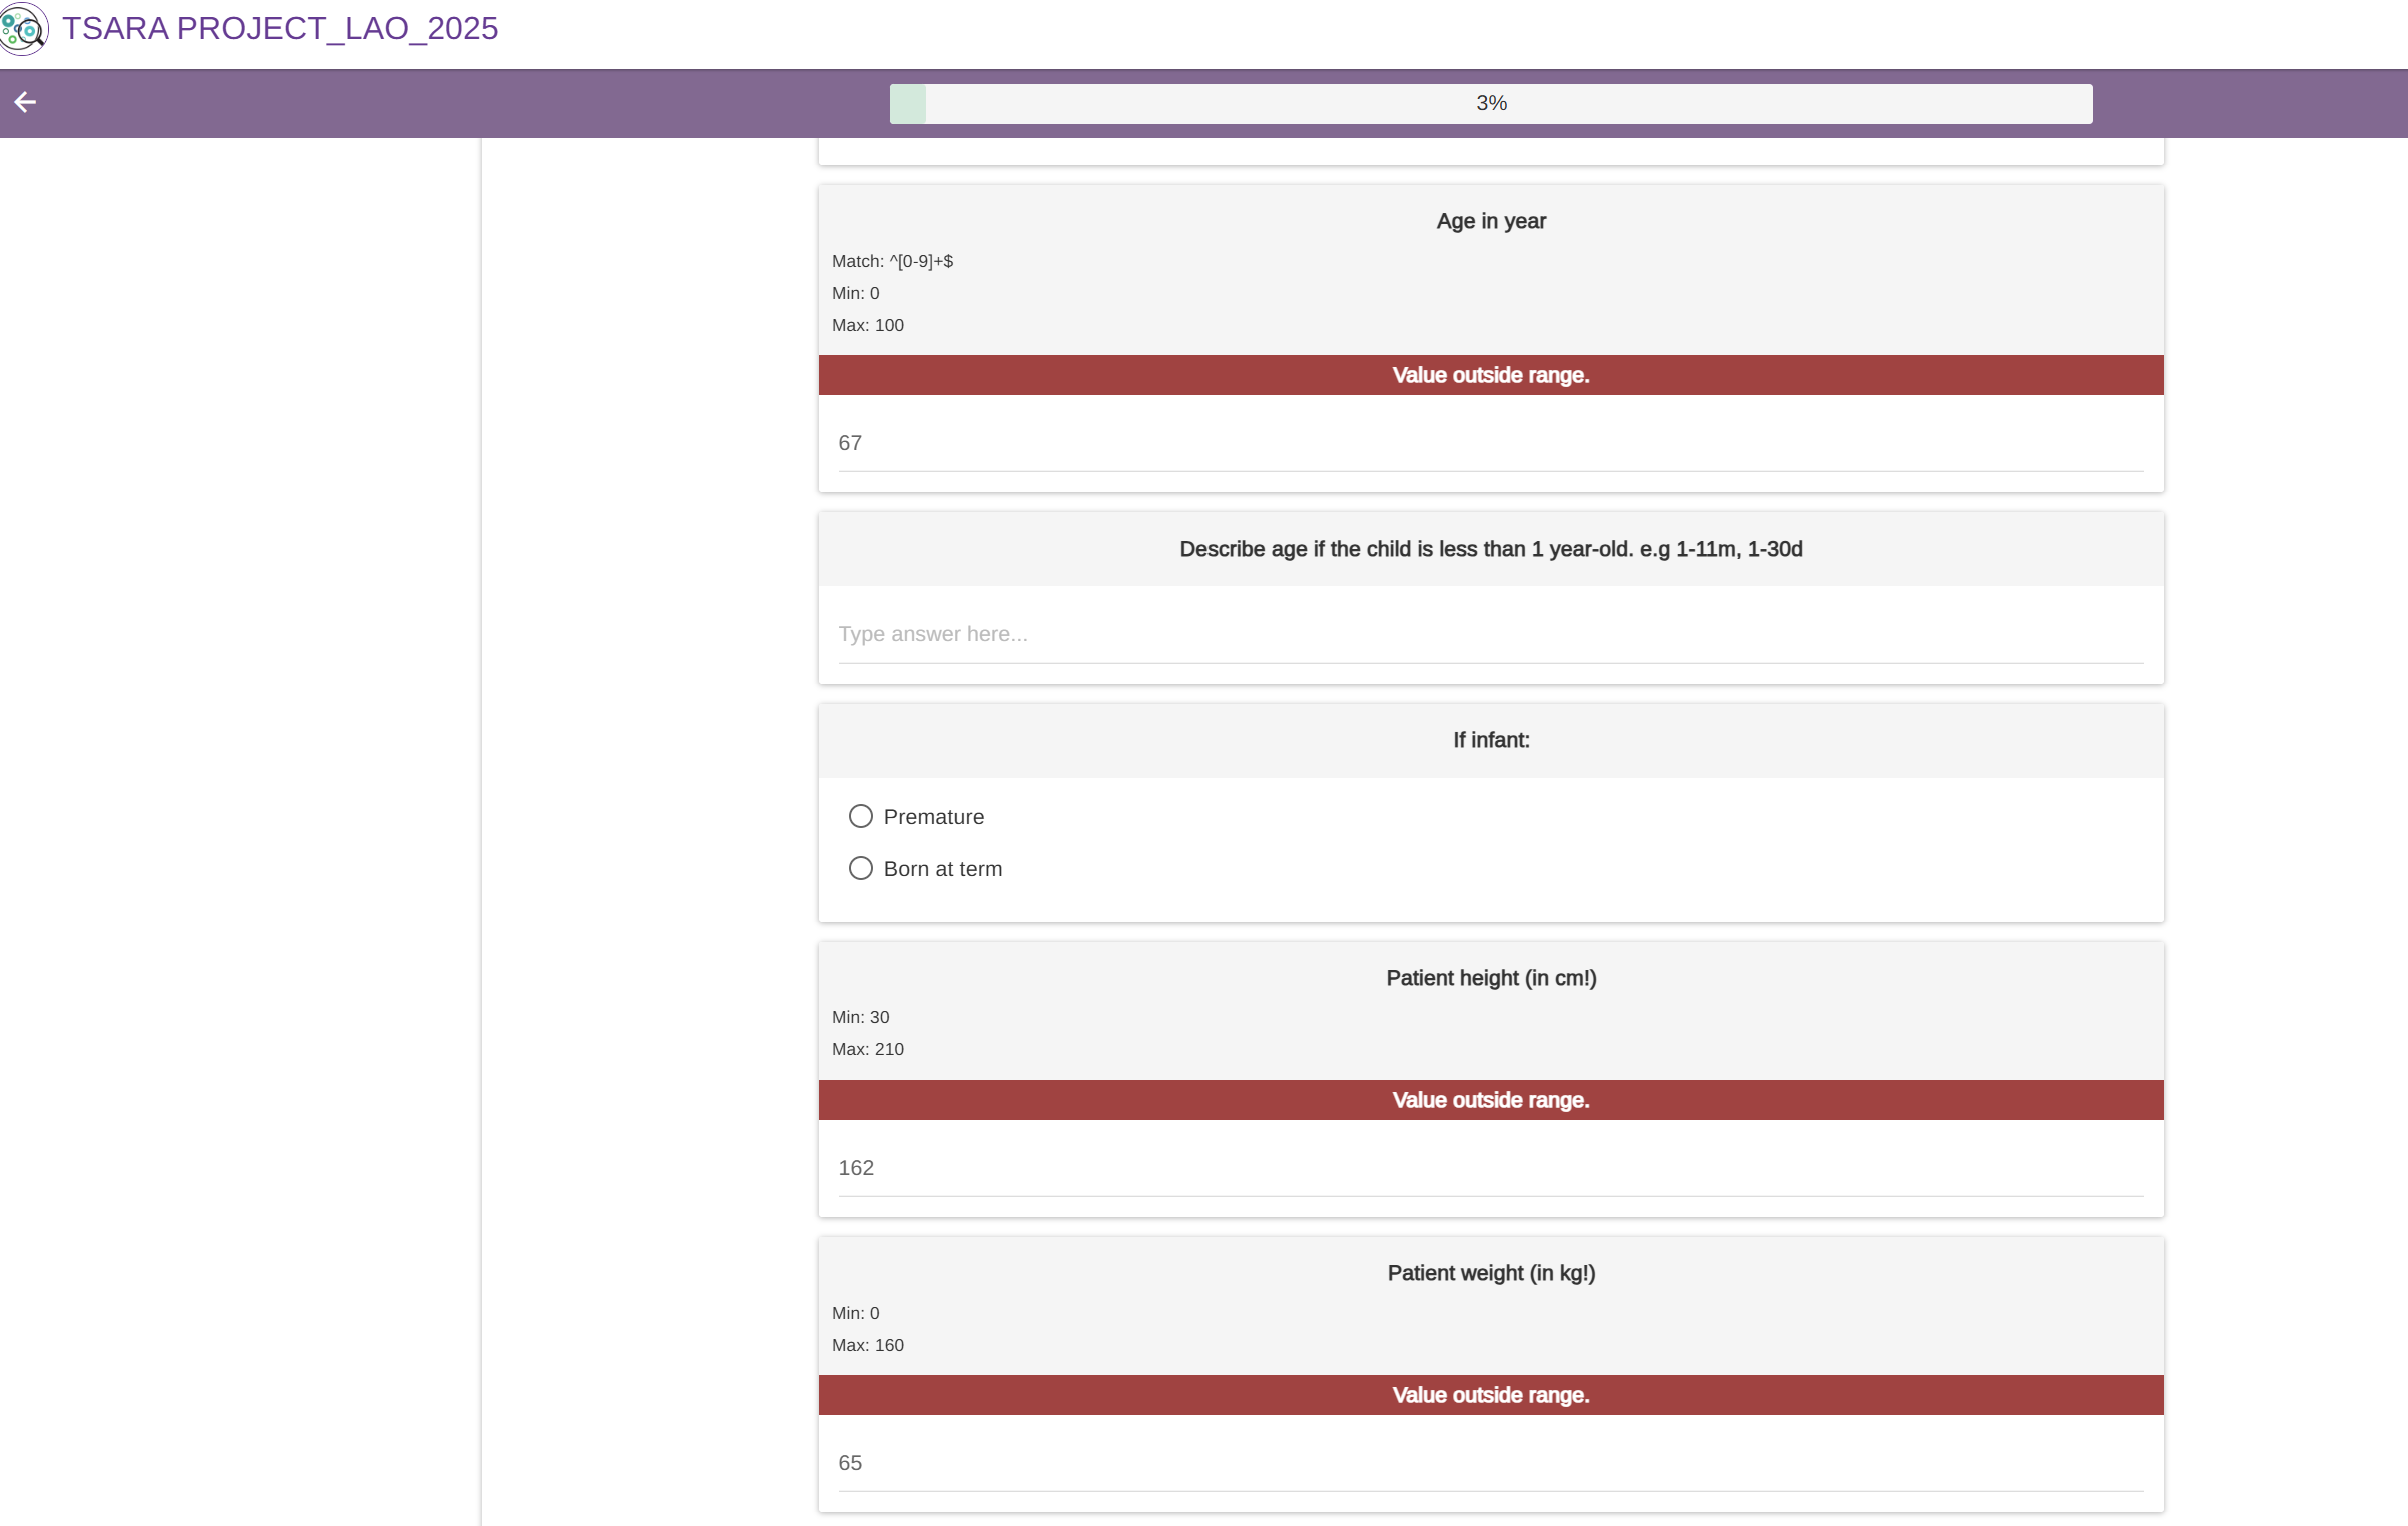Click the height Value outside range banner
This screenshot has height=1526, width=2408.
tap(1490, 1100)
